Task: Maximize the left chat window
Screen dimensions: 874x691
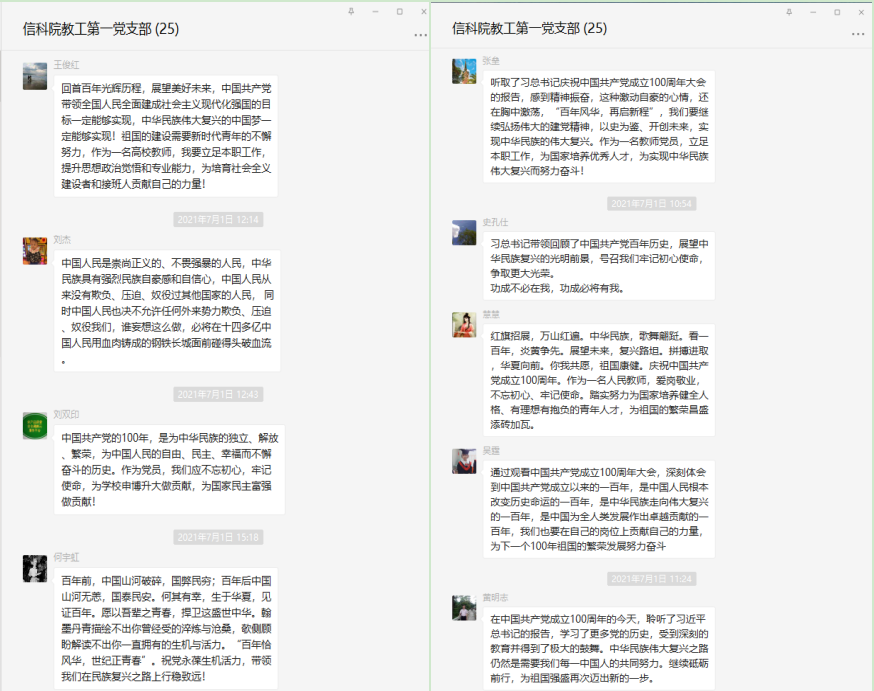Action: click(400, 11)
